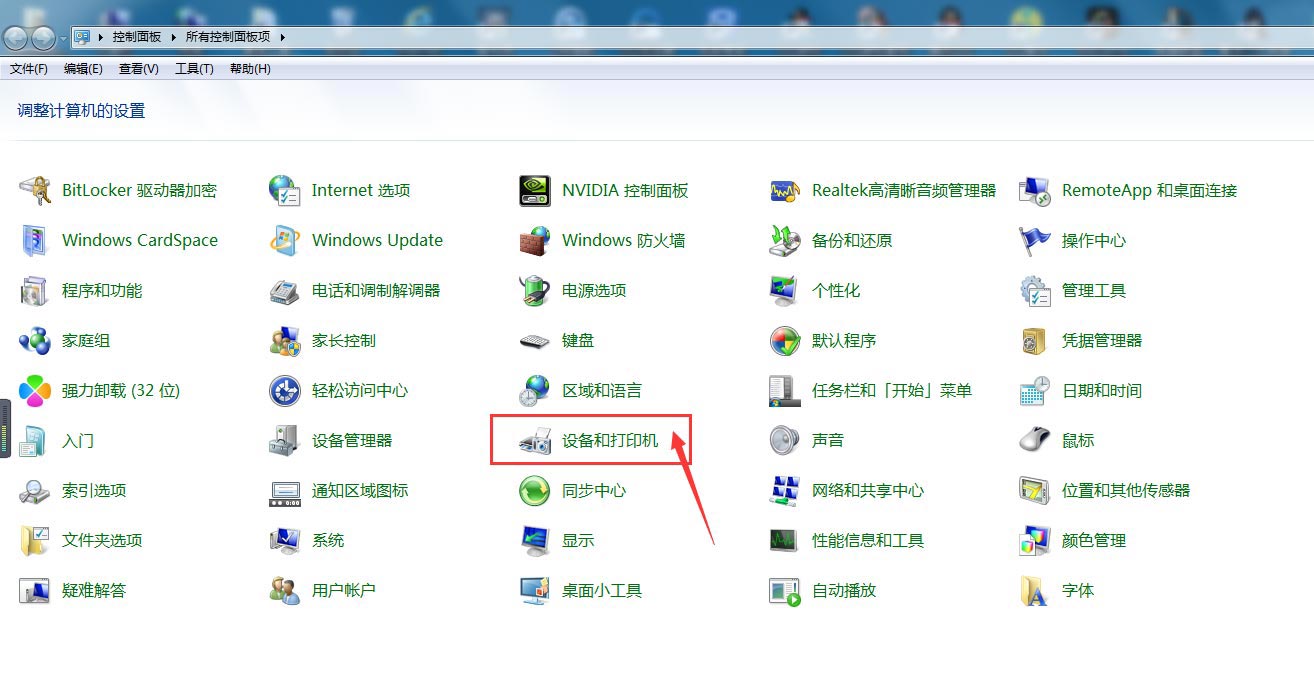Open the 通知区域图标 link
This screenshot has width=1314, height=676.
(360, 490)
